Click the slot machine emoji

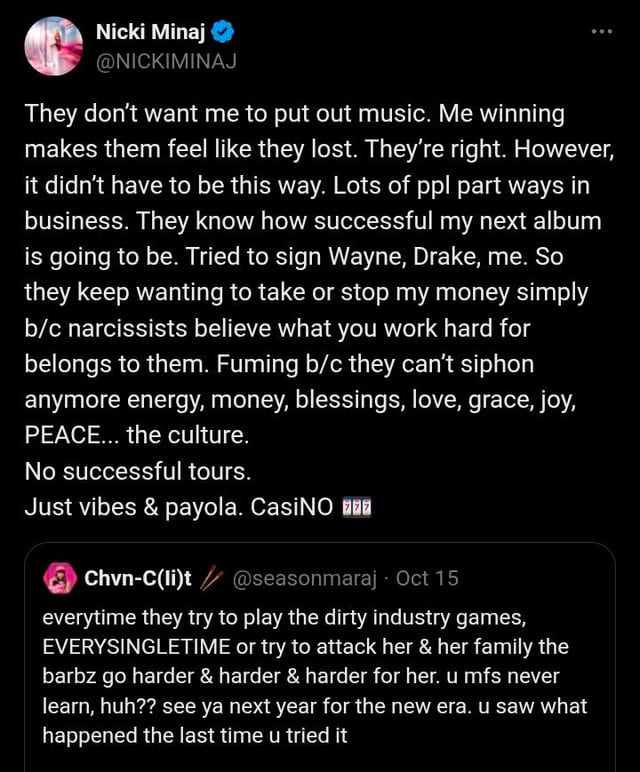357,507
